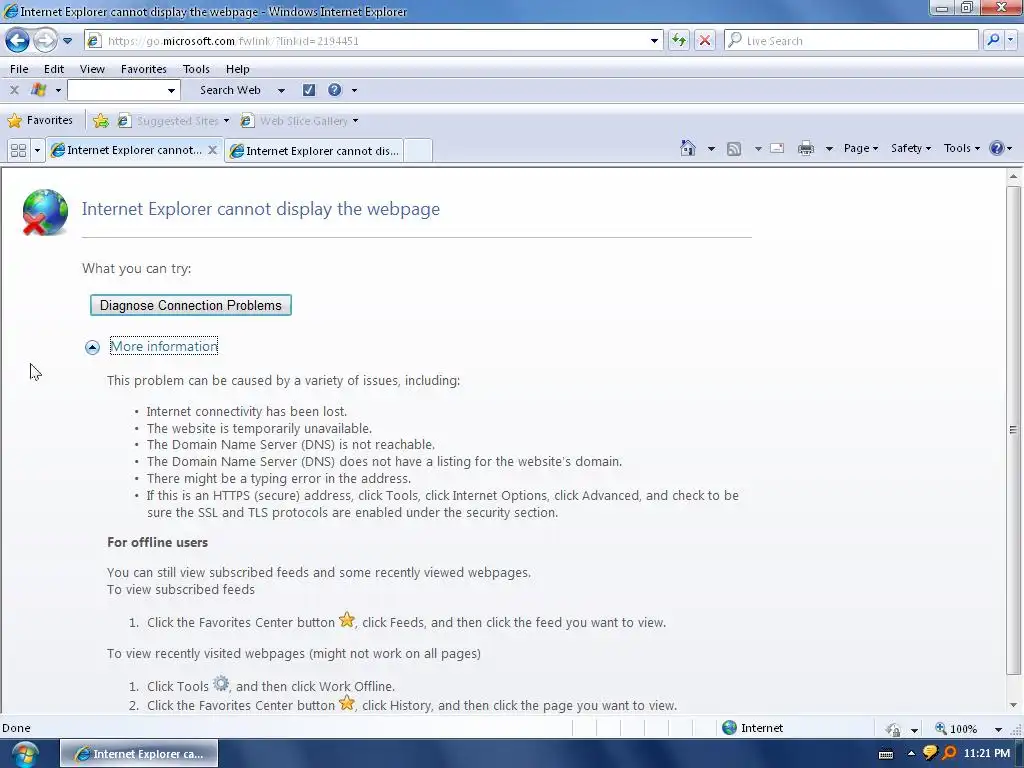
Task: Open the recent pages dropdown beside Forward
Action: [67, 40]
